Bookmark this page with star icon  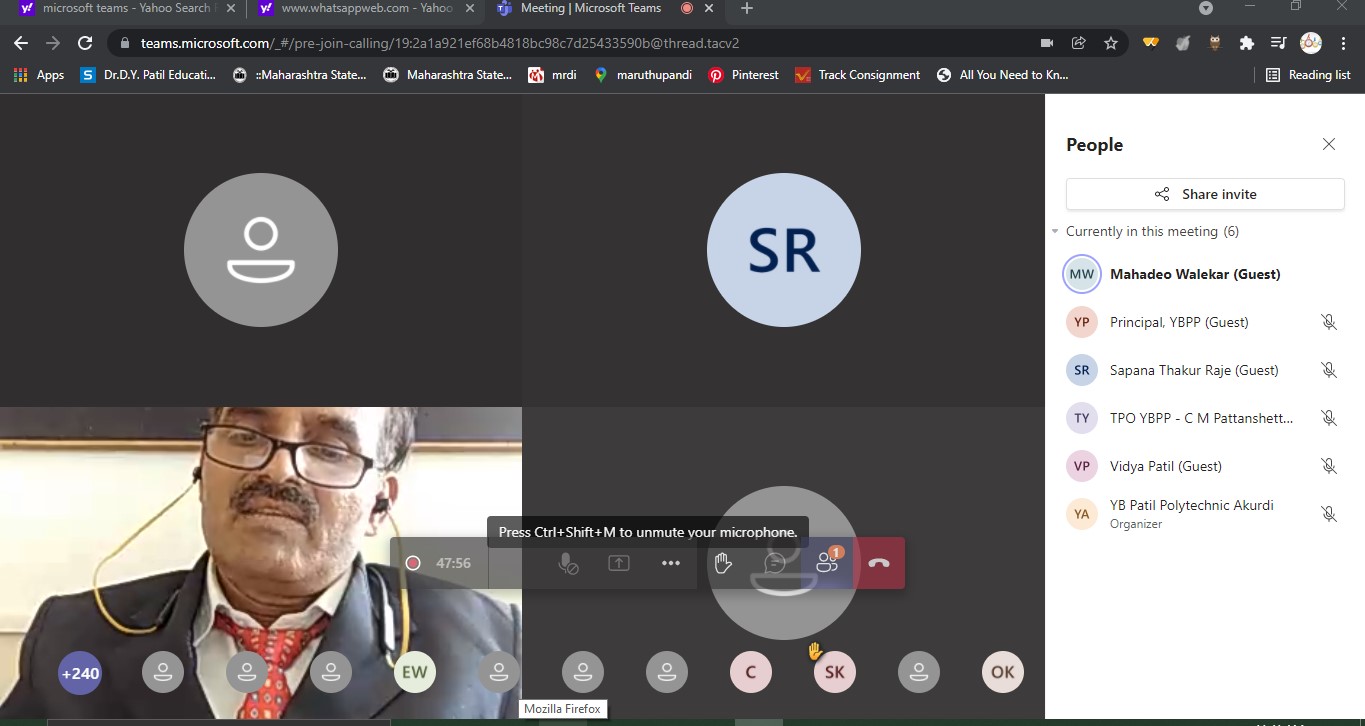1110,43
